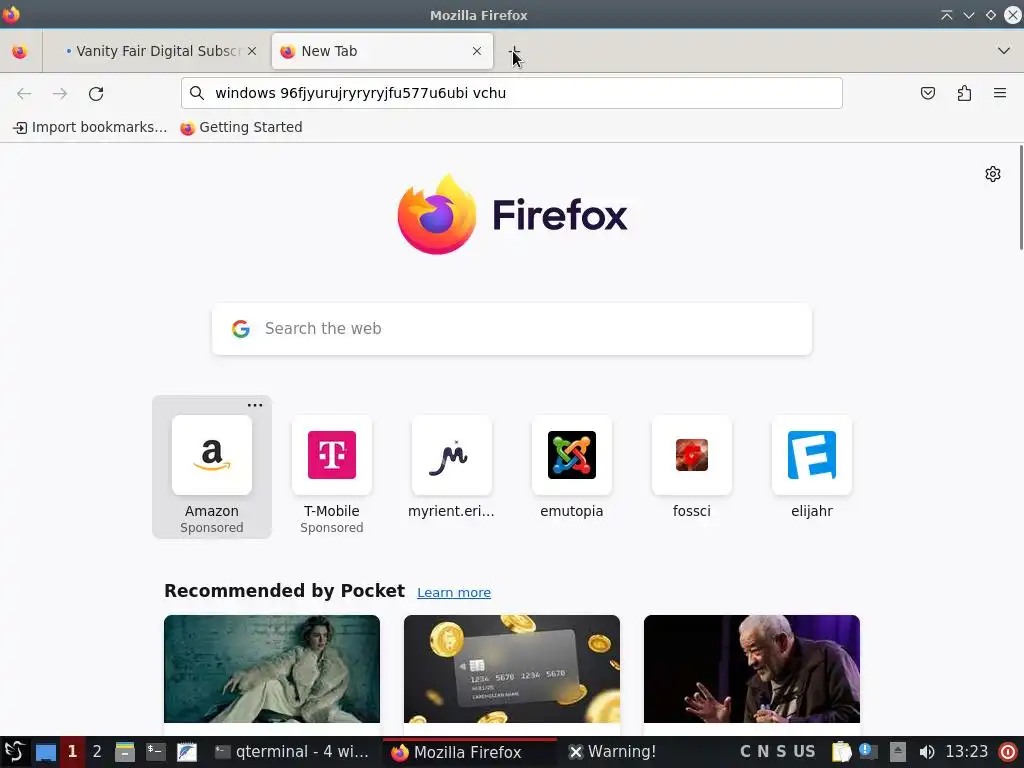1024x768 pixels.
Task: Open the taskbar application launcher menu
Action: 14,752
